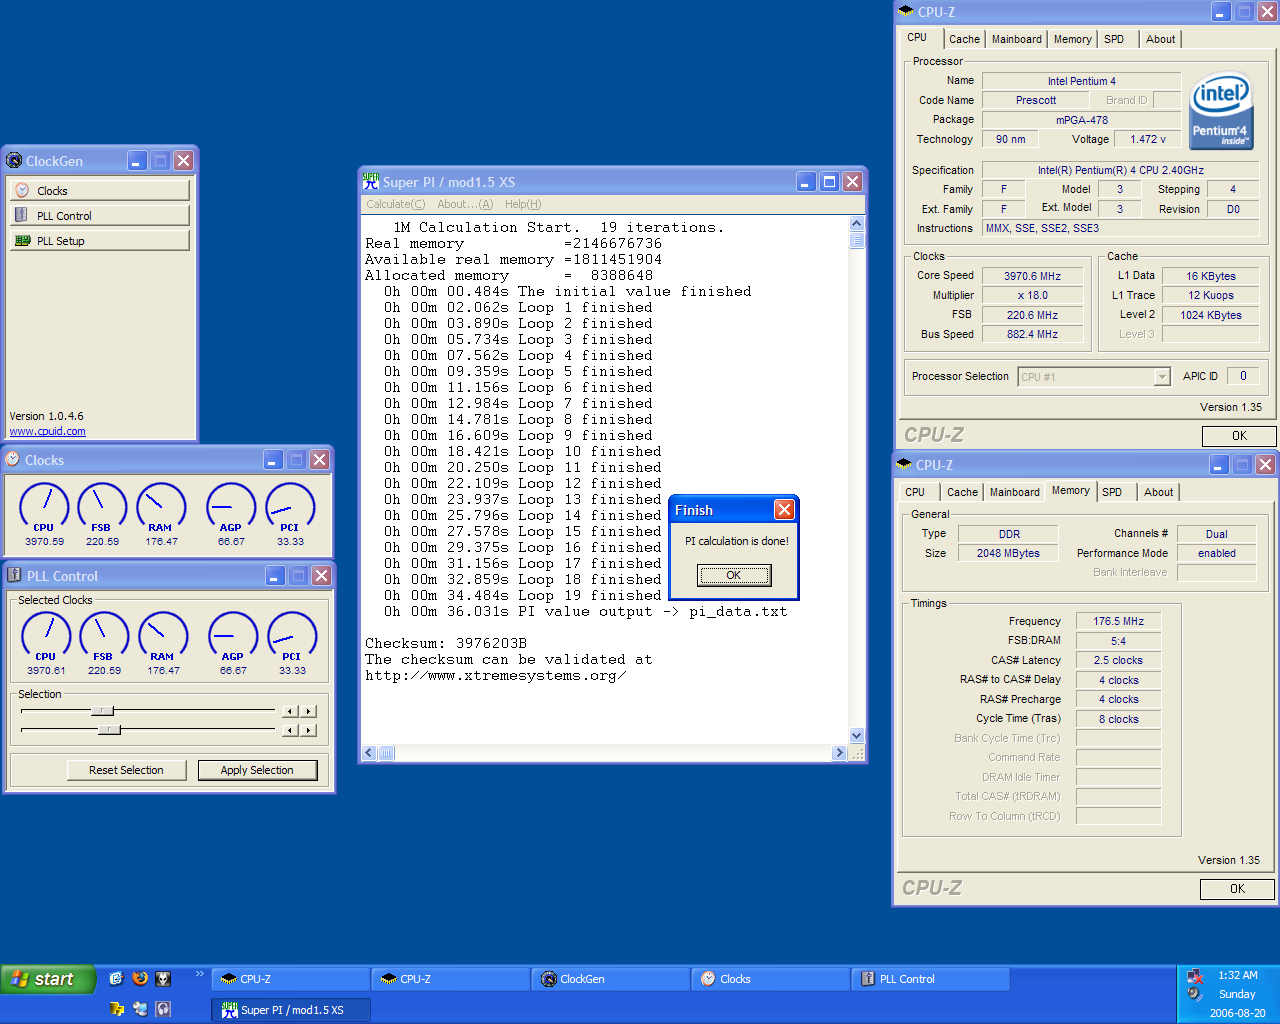The height and width of the screenshot is (1024, 1280).
Task: Click the AGP gauge in PLL Control
Action: [233, 636]
